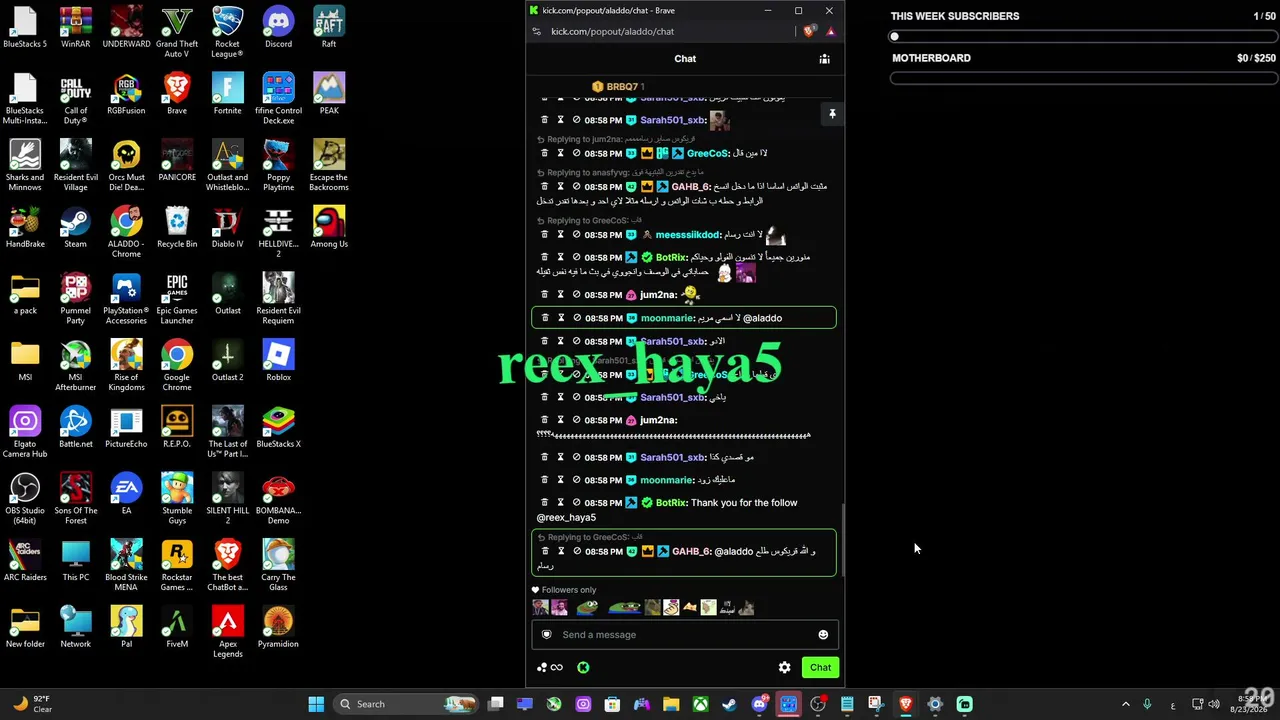The width and height of the screenshot is (1280, 720).
Task: Click the BotRix username in the thank-you message
Action: [671, 503]
